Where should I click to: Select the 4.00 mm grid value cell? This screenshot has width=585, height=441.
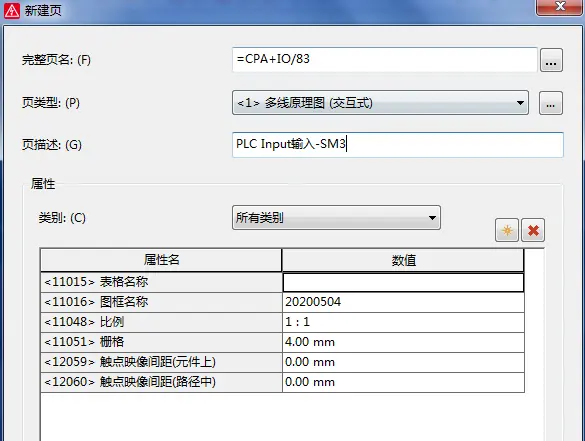[x=403, y=342]
